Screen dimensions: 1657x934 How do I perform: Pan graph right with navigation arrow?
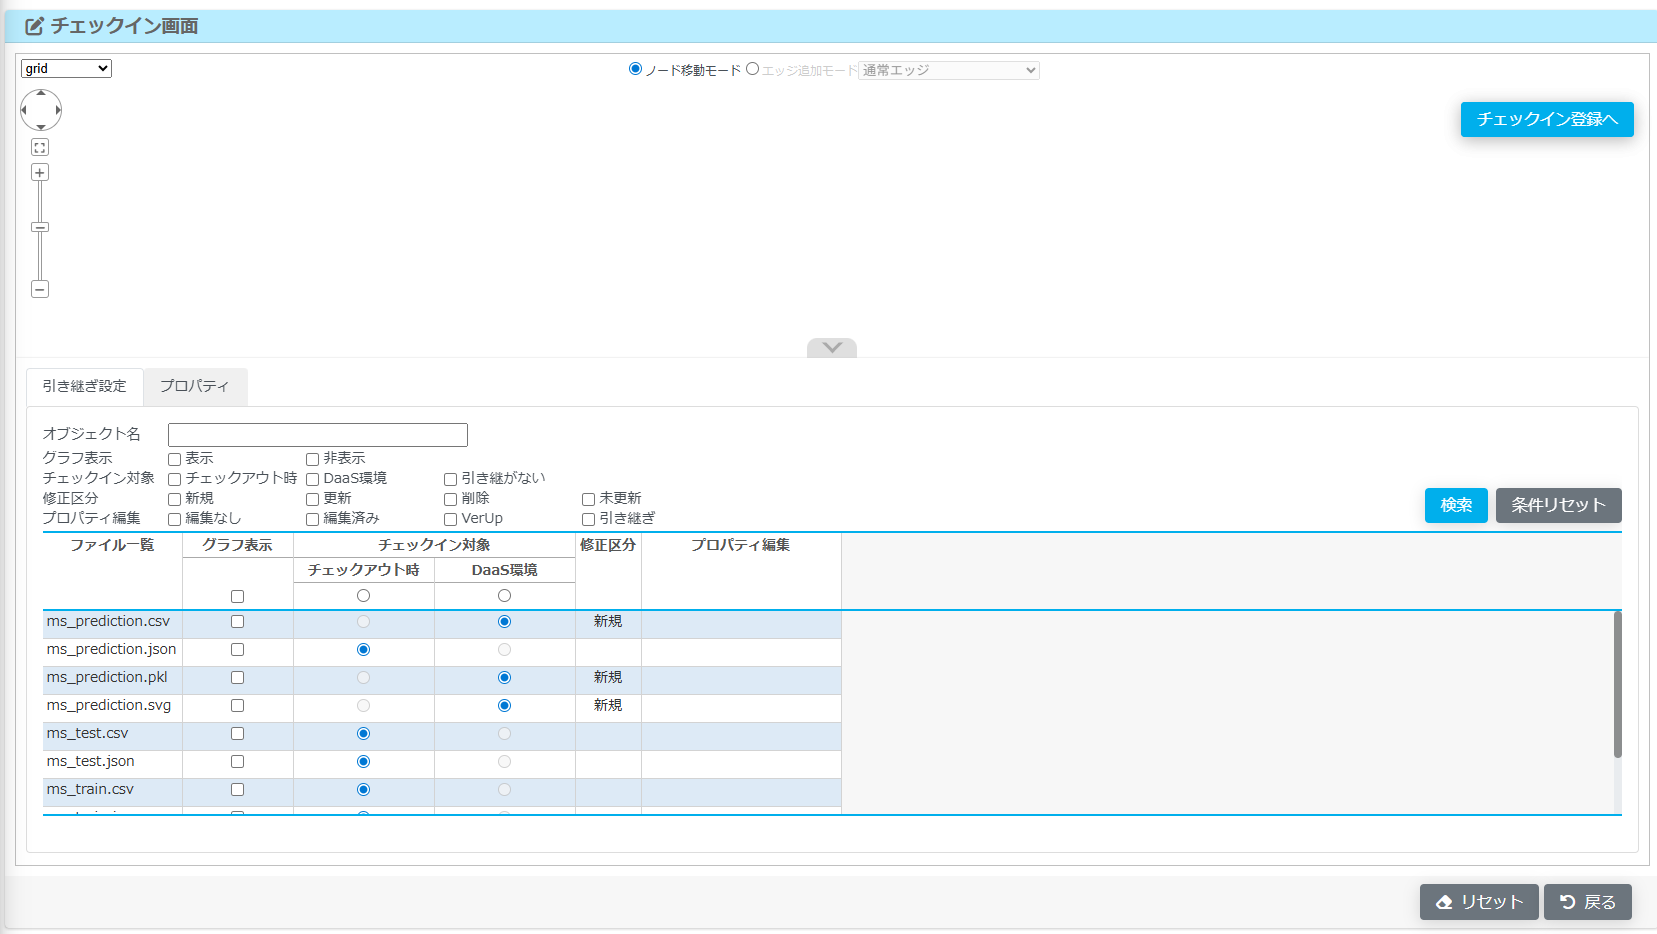[x=58, y=110]
